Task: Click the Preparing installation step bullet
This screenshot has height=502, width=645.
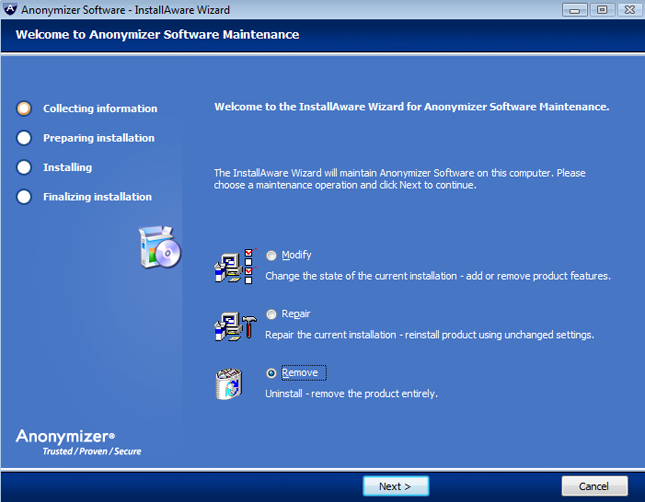Action: [24, 138]
